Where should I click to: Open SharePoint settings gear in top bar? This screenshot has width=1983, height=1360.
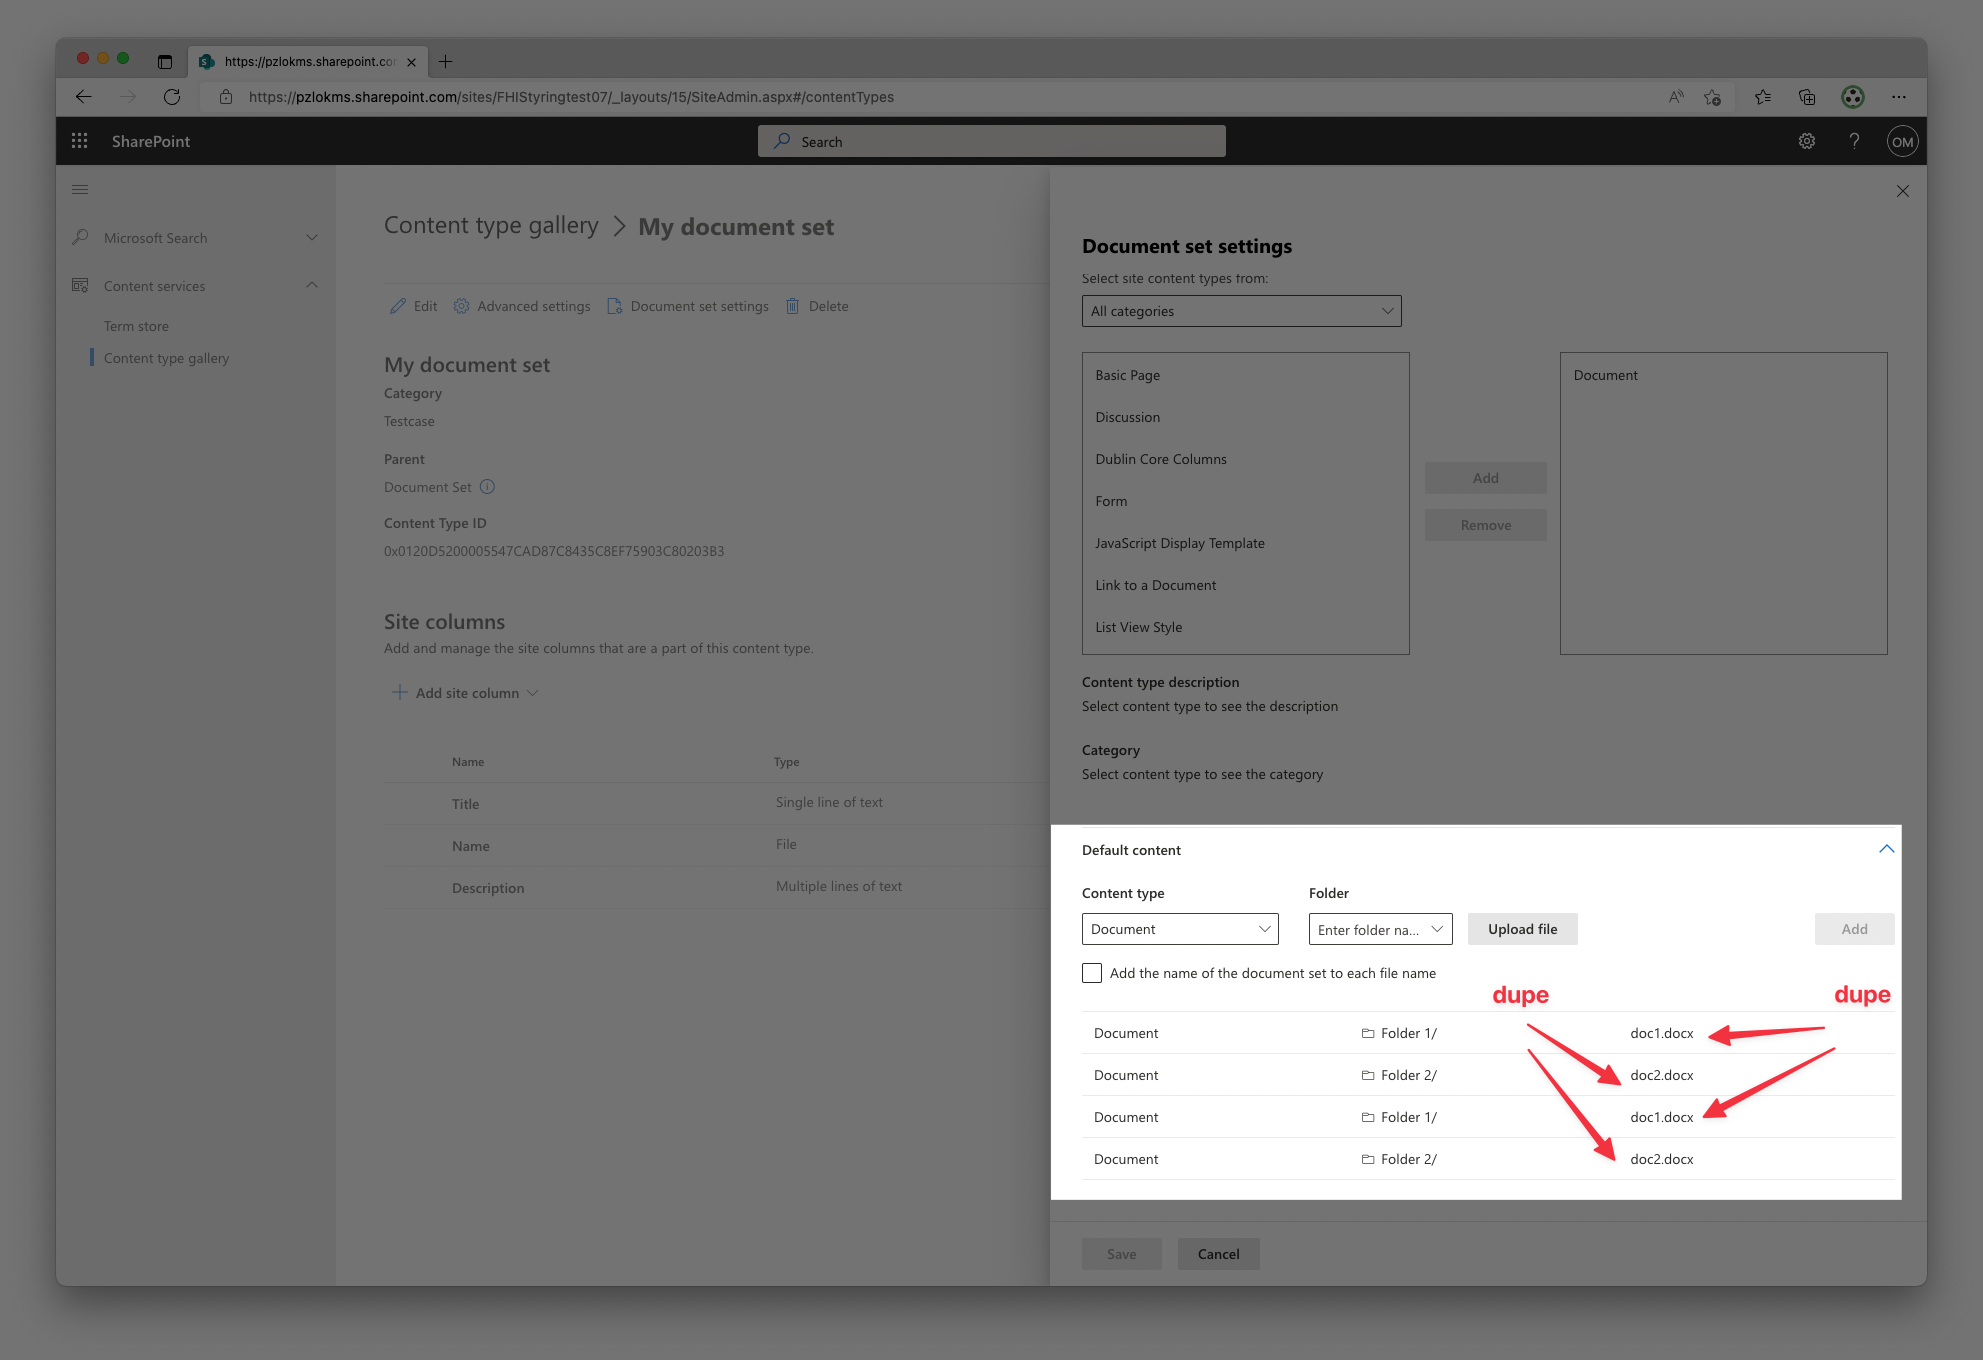click(x=1807, y=141)
